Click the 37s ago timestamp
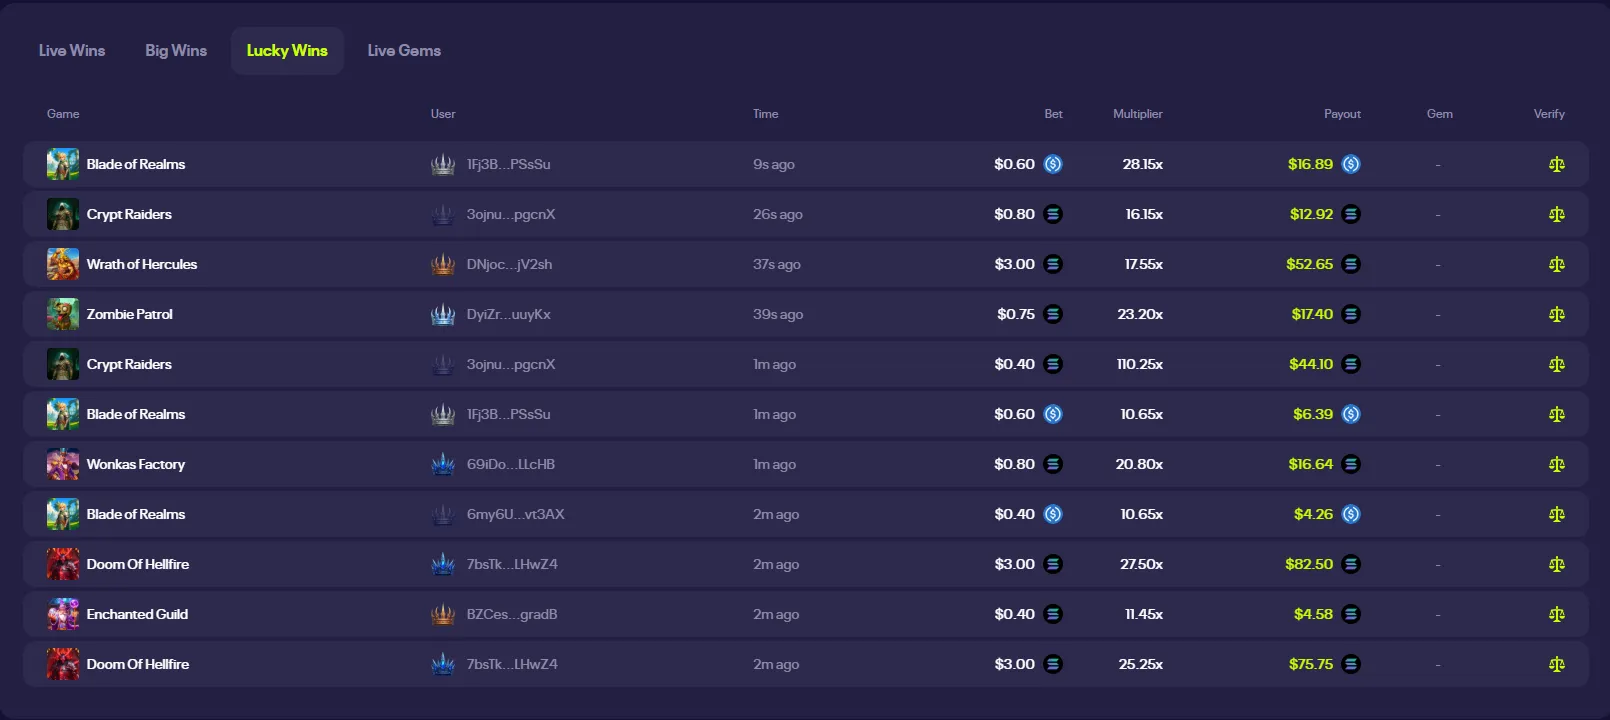This screenshot has width=1610, height=720. [x=777, y=264]
